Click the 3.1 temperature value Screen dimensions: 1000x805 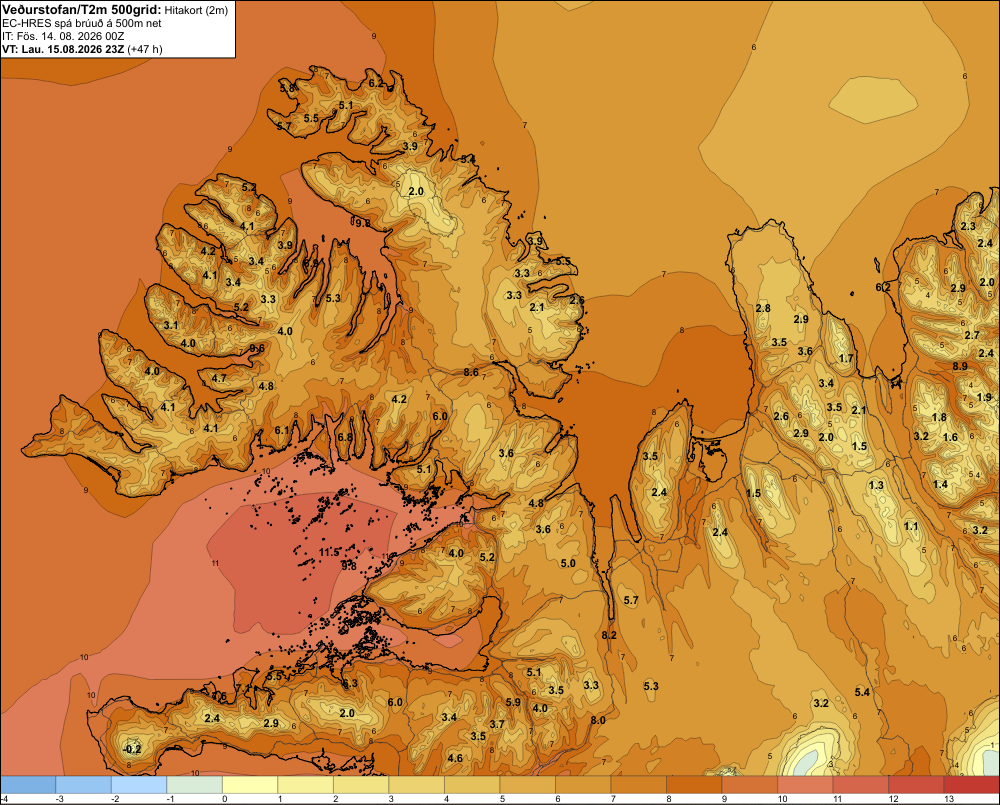[171, 325]
